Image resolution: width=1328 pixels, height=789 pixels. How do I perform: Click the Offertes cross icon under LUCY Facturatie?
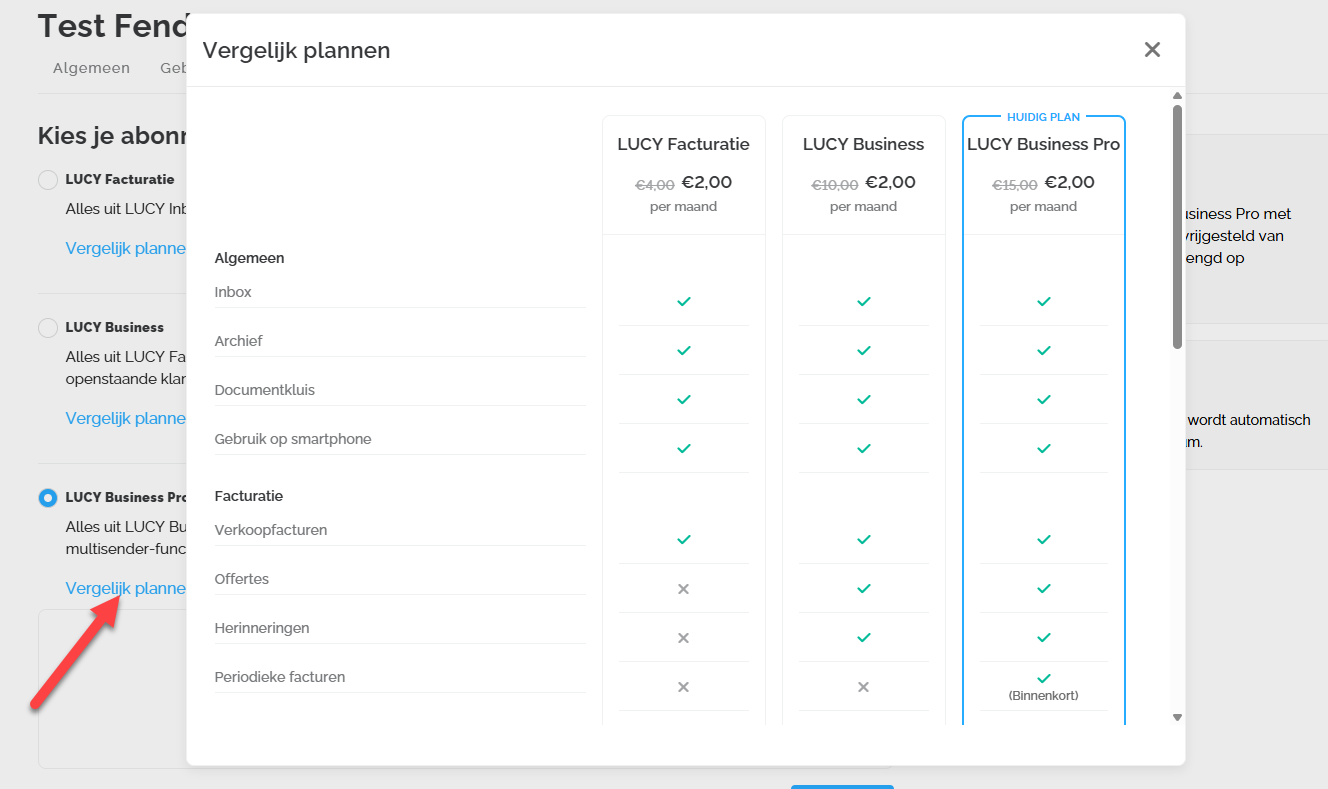click(684, 589)
